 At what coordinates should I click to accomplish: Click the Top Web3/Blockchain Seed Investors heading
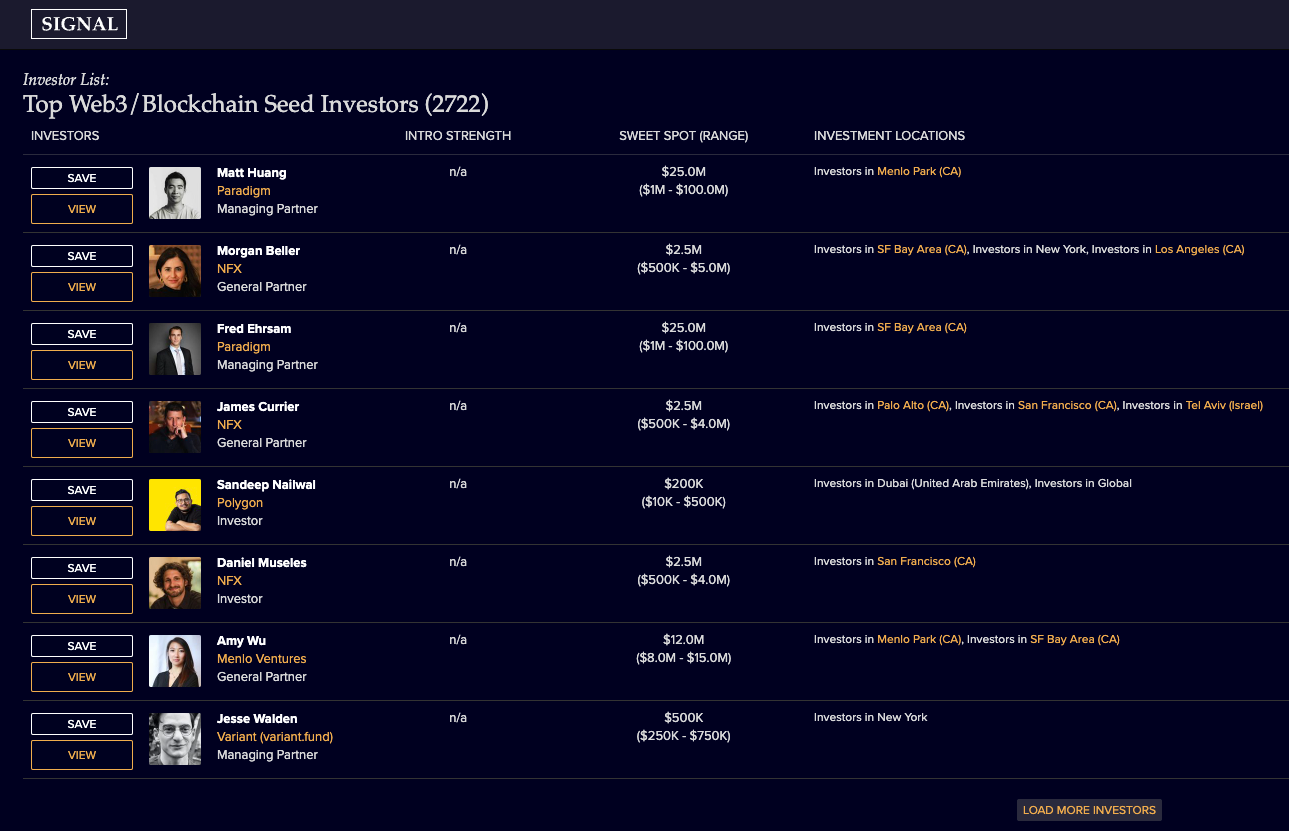(x=256, y=104)
